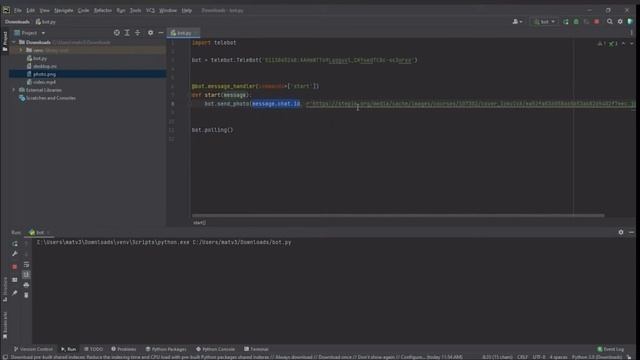
Task: Open the Refactor menu
Action: point(102,10)
